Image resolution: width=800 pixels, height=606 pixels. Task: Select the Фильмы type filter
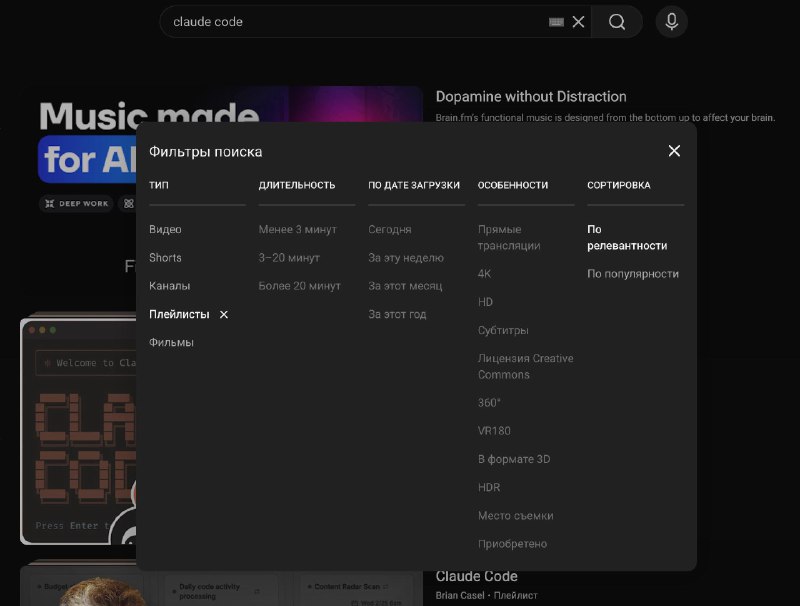pyautogui.click(x=171, y=342)
